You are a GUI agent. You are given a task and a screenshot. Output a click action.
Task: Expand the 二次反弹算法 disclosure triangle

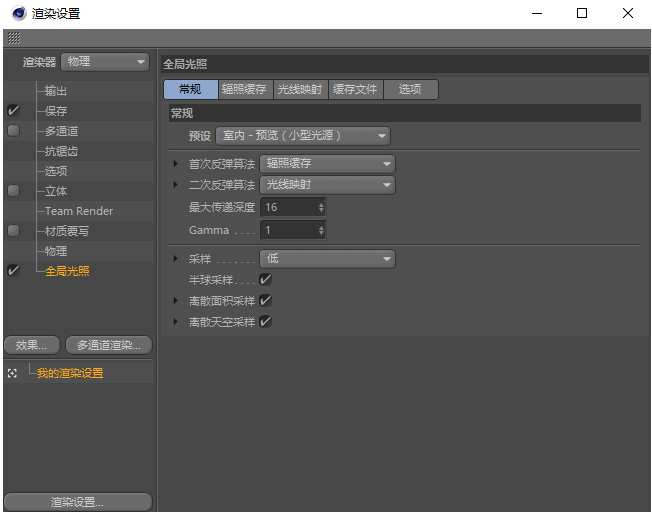[x=175, y=184]
